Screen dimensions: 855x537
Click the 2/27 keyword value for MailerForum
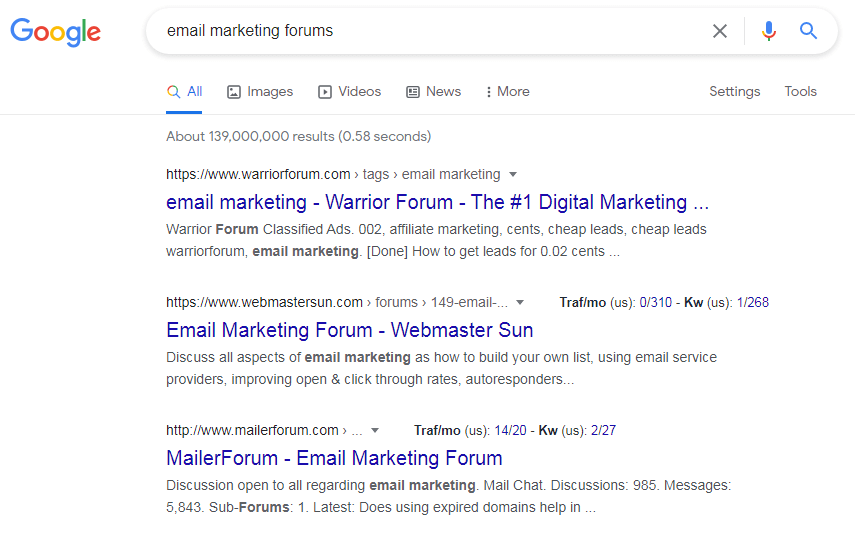point(603,431)
